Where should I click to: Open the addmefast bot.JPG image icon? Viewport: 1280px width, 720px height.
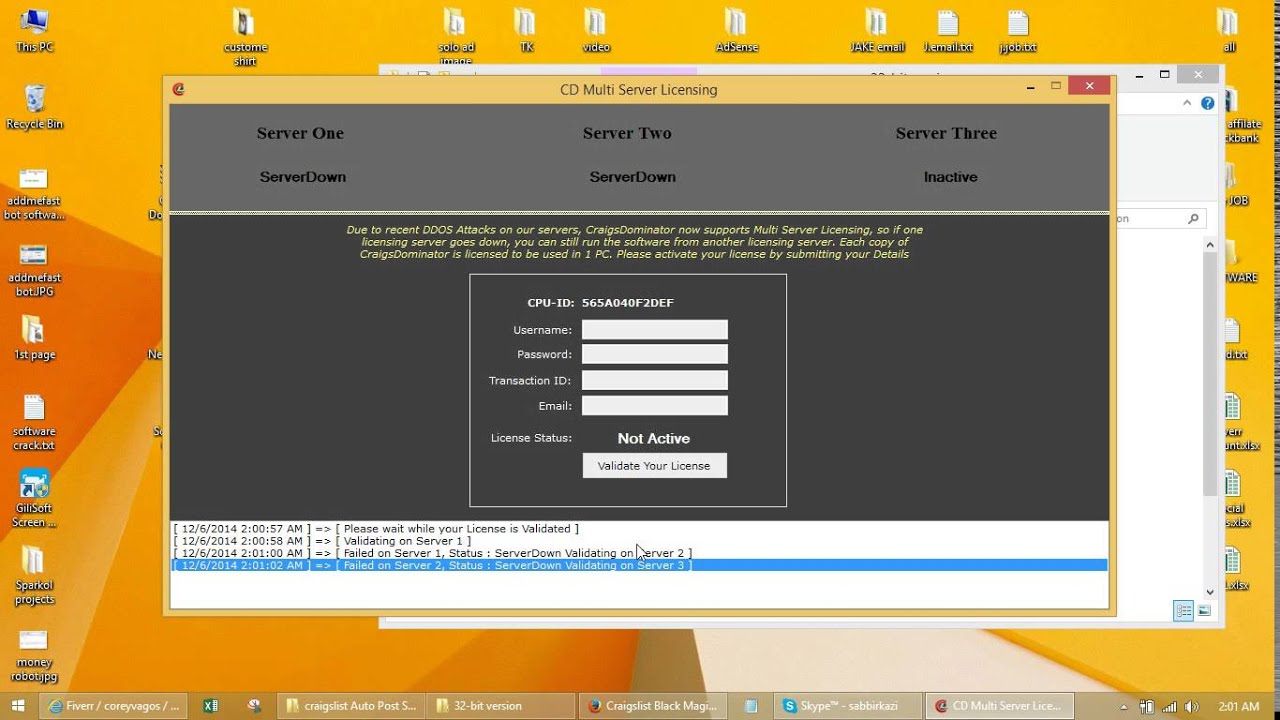click(x=34, y=270)
